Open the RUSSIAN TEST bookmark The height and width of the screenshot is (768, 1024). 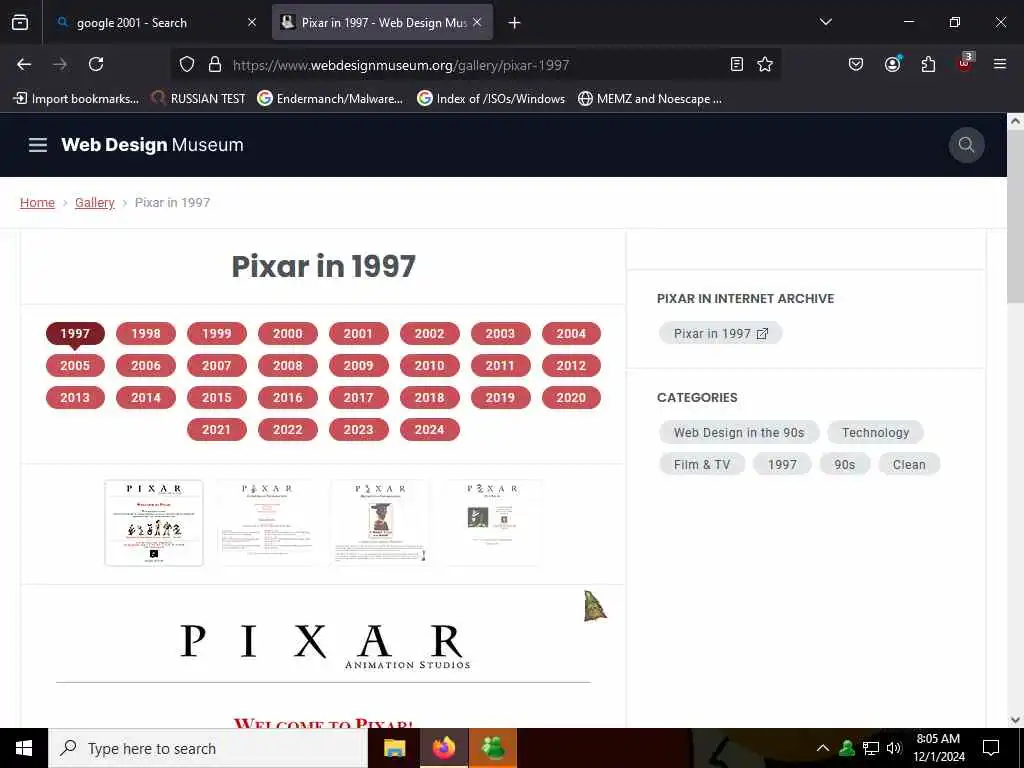[199, 99]
